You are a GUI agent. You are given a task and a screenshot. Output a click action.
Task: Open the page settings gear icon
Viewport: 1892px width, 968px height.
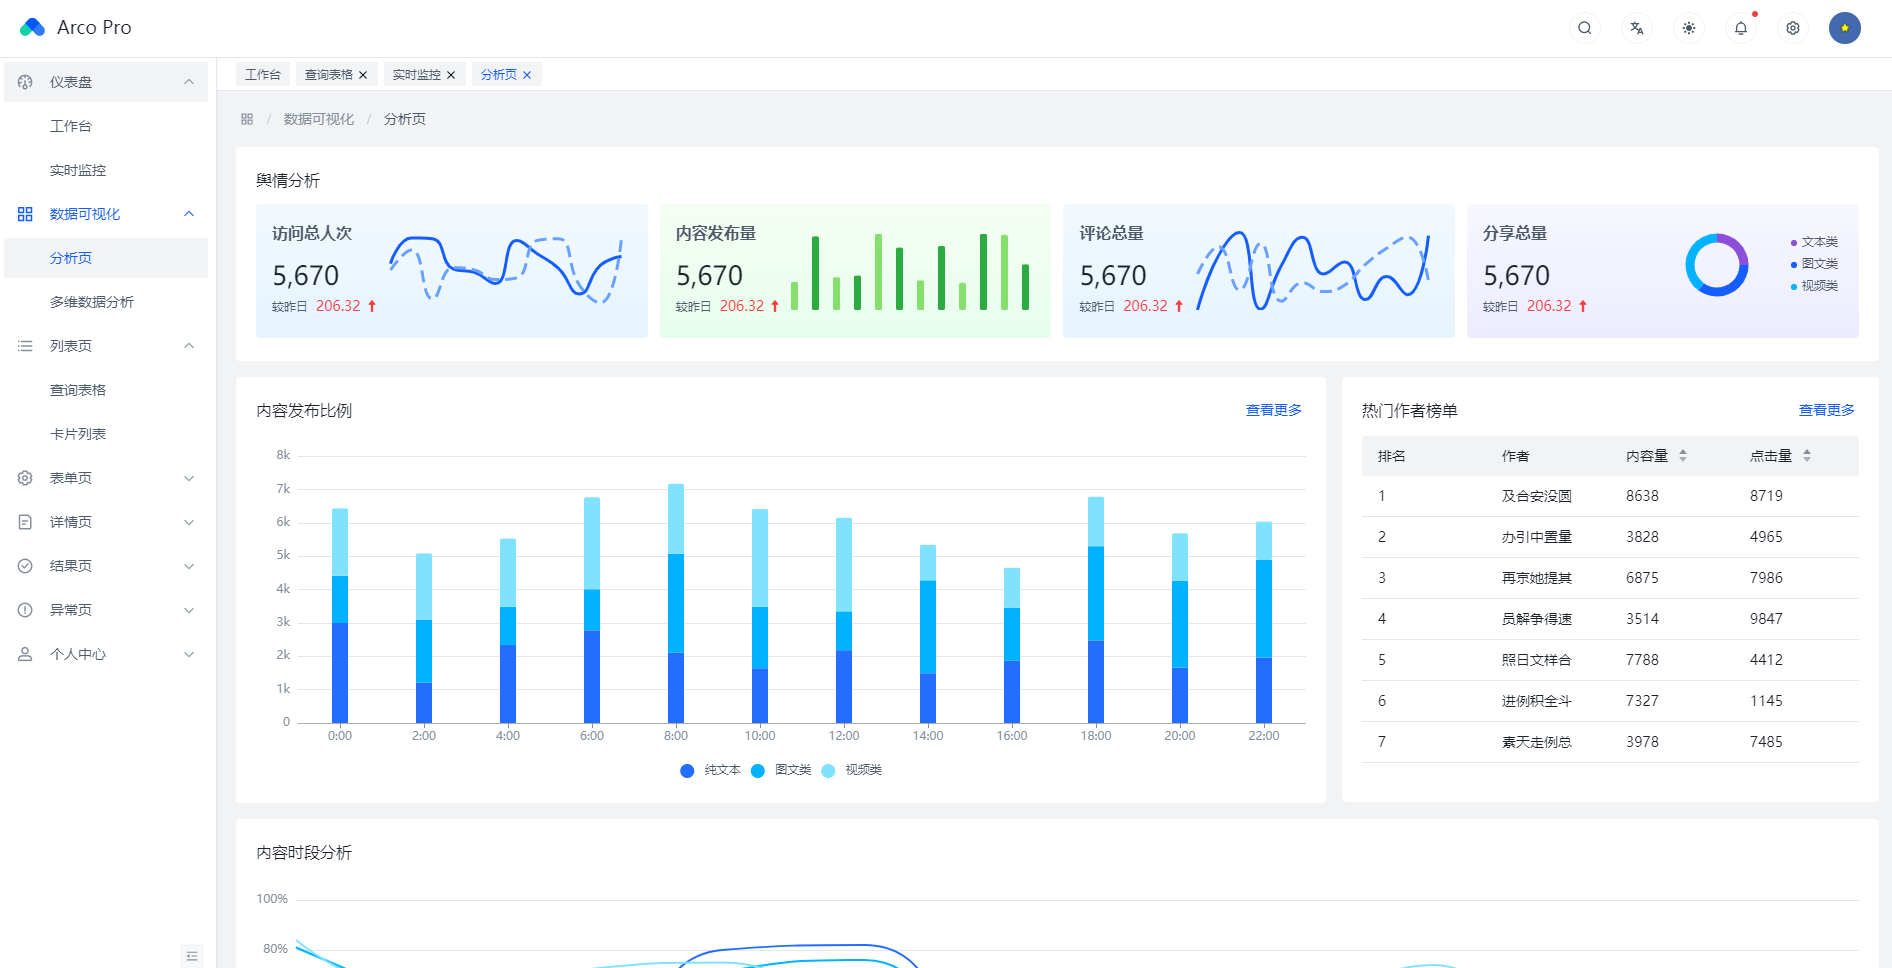pos(1793,28)
